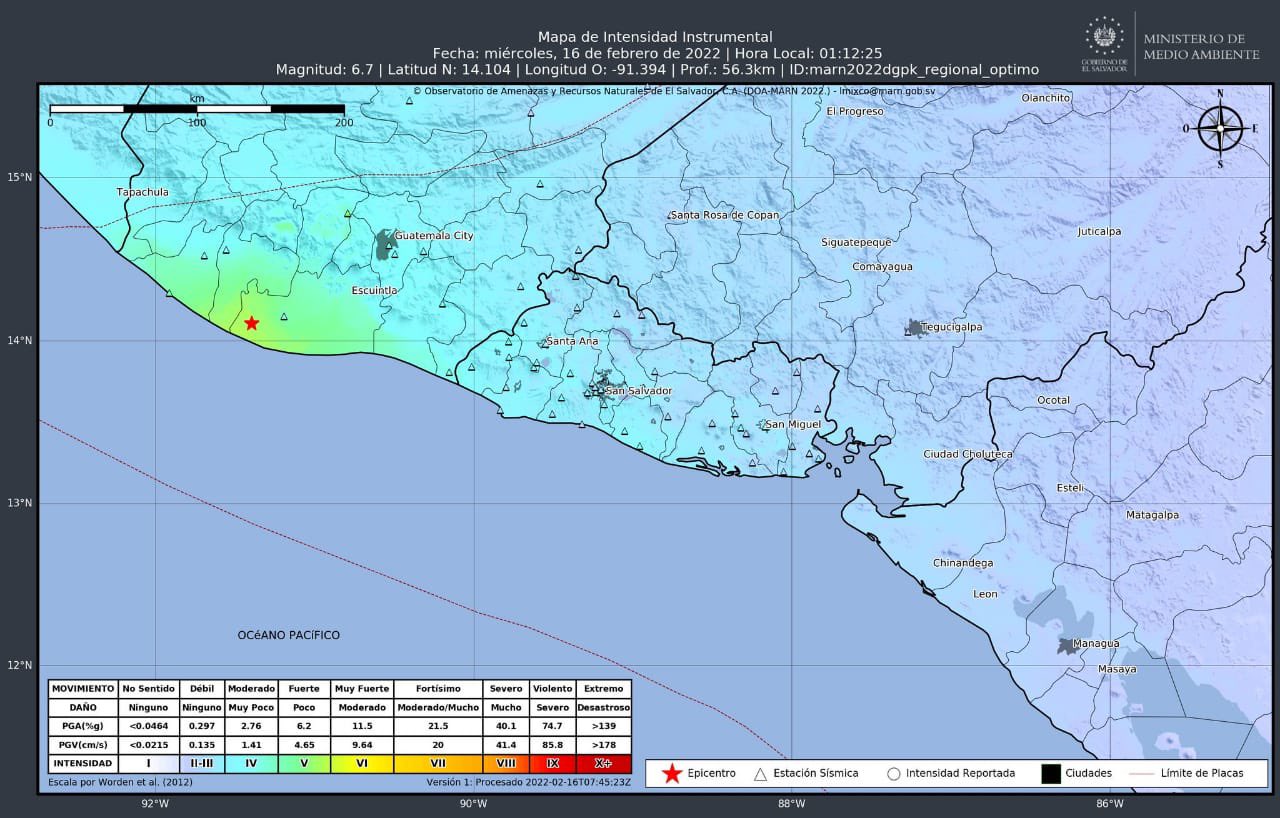Click the red star icon in the legend
Viewport: 1280px width, 818px height.
tap(672, 773)
